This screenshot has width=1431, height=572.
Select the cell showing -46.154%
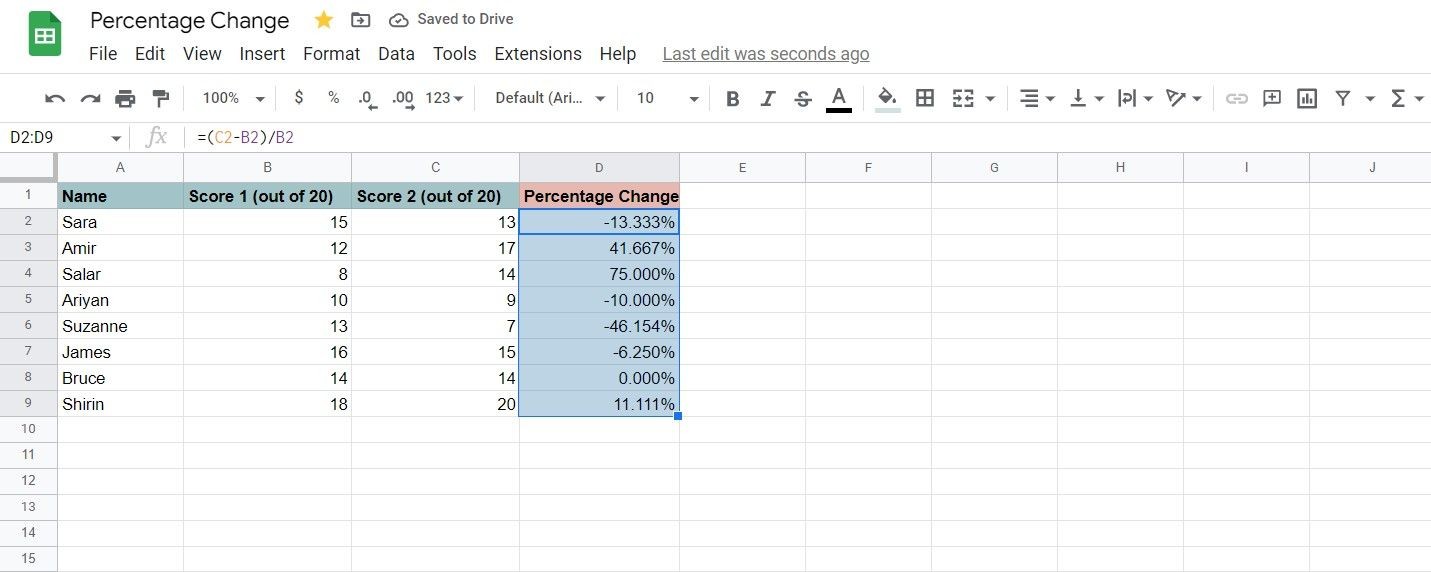coord(599,326)
